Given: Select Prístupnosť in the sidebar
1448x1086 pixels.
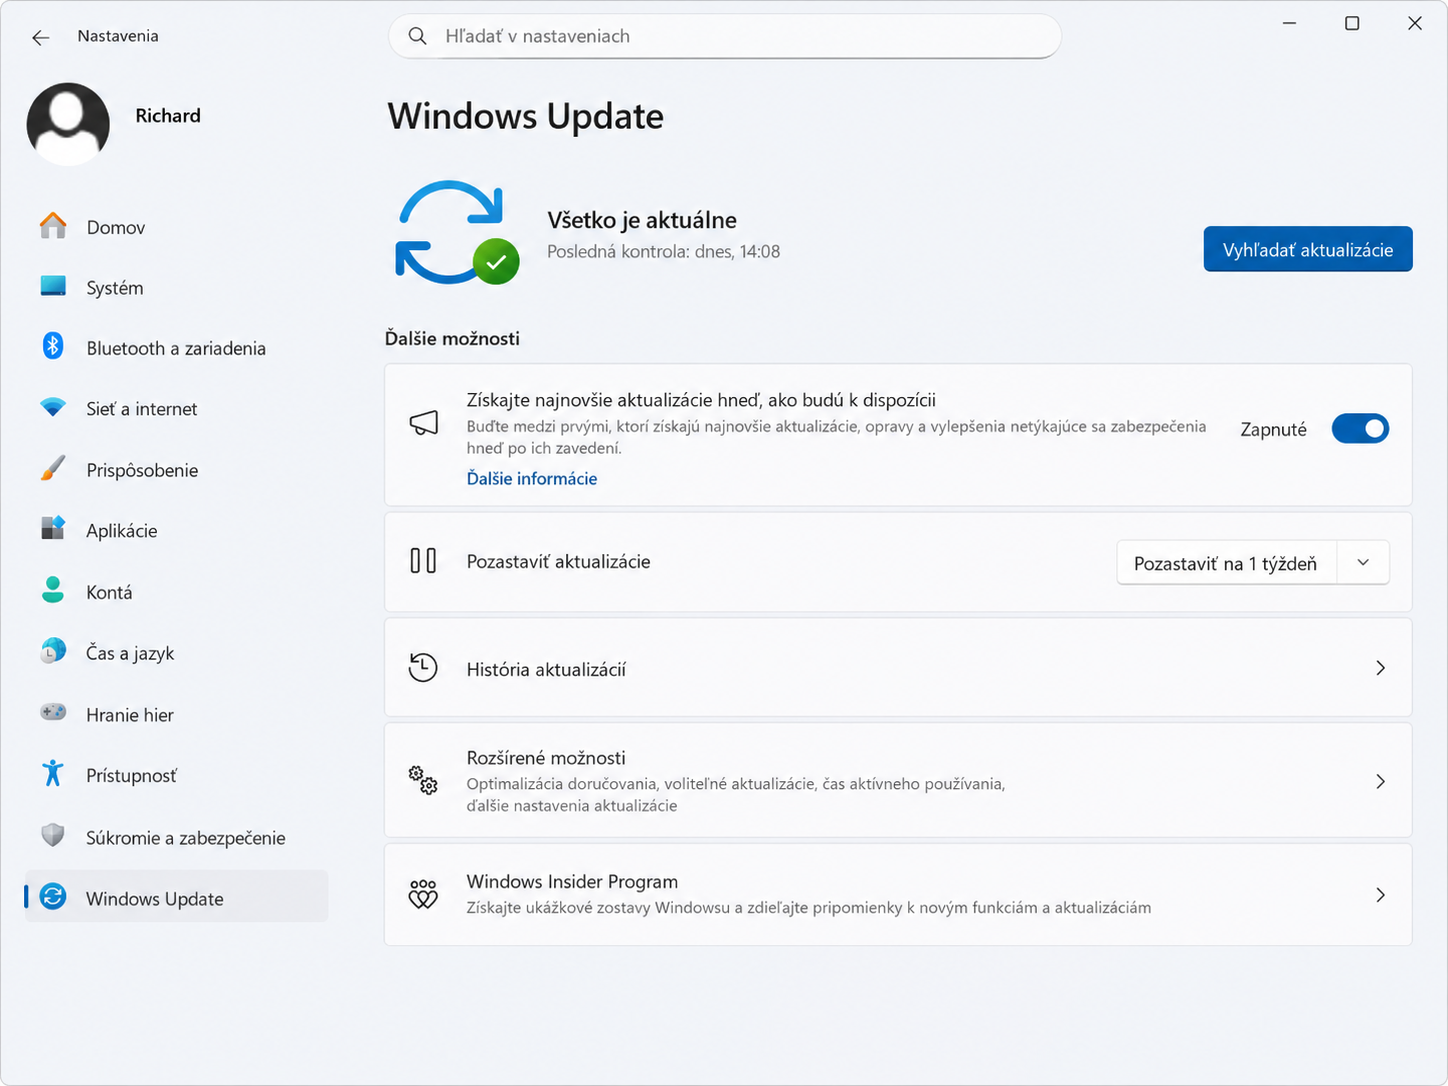Looking at the screenshot, I should tap(176, 775).
